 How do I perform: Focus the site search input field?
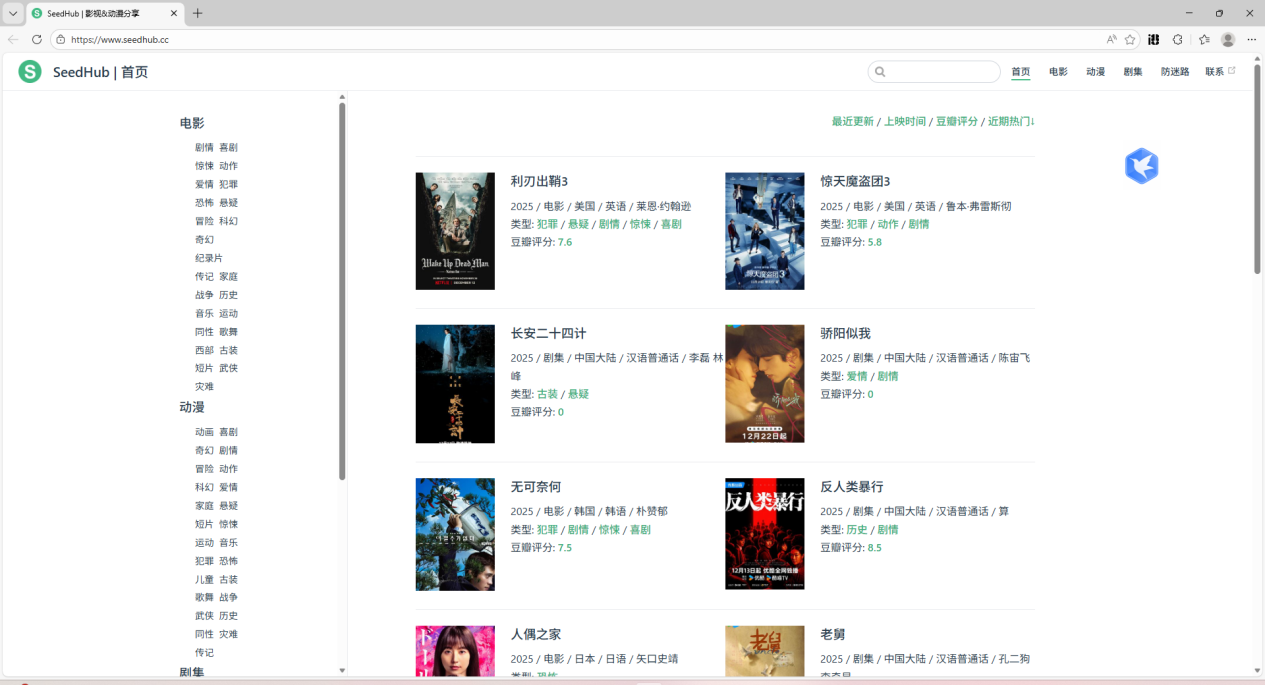[x=934, y=71]
